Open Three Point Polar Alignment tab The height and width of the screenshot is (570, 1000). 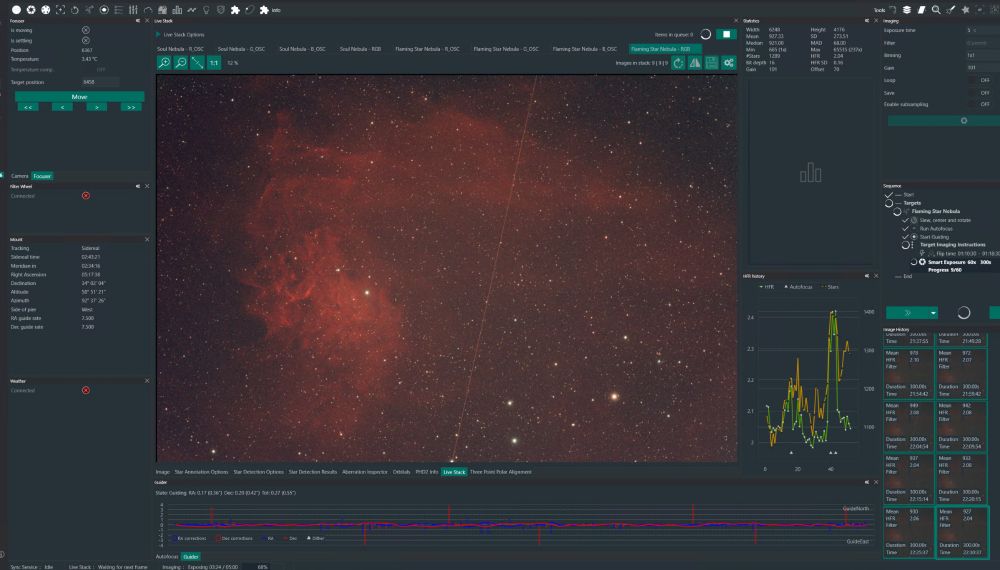pos(501,472)
